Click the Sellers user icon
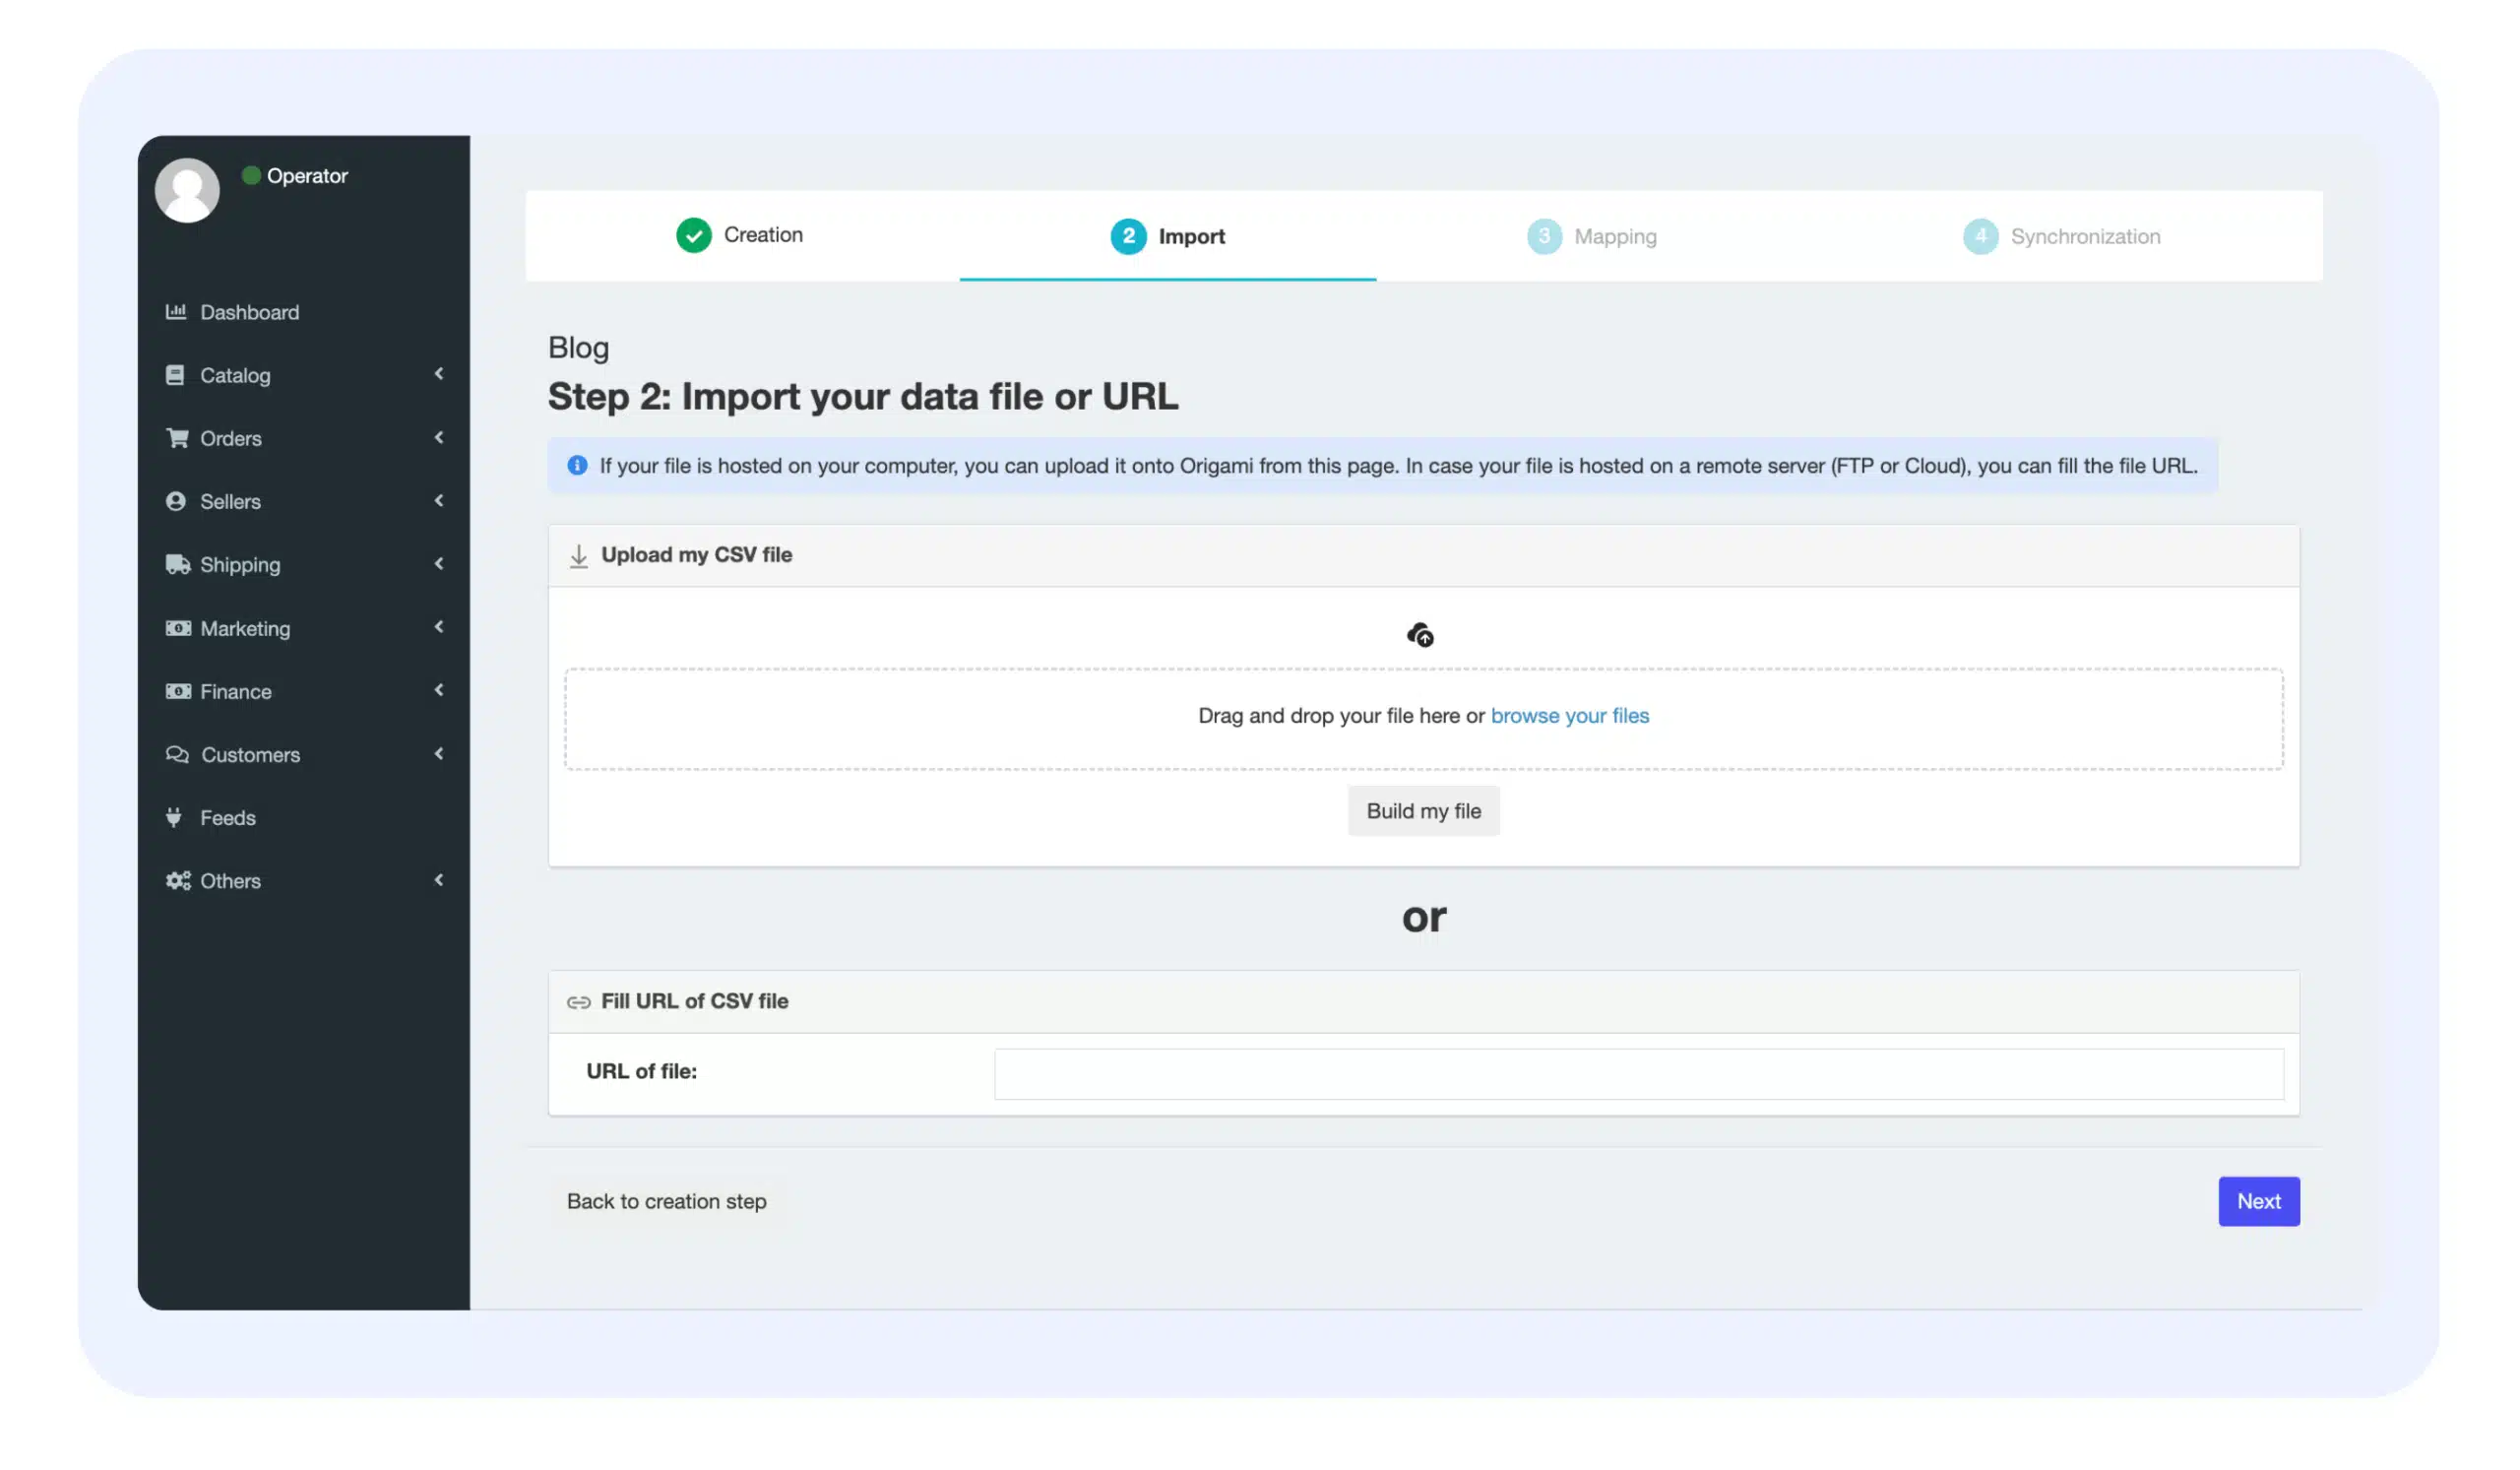Viewport: 2520px width, 1470px height. 176,501
